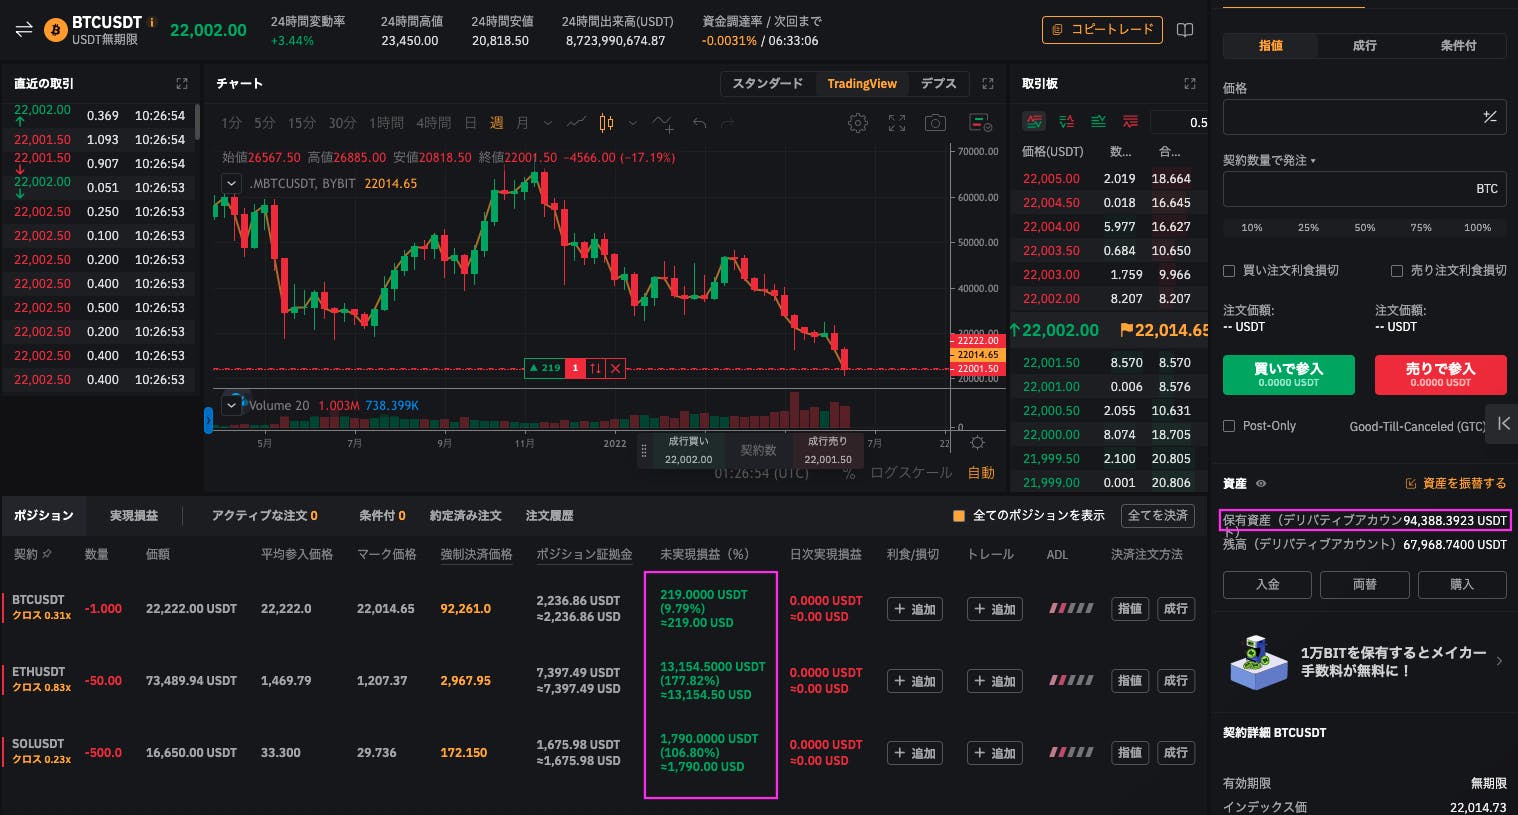
Task: Open the 契約数量で発注 dropdown
Action: (x=1269, y=161)
